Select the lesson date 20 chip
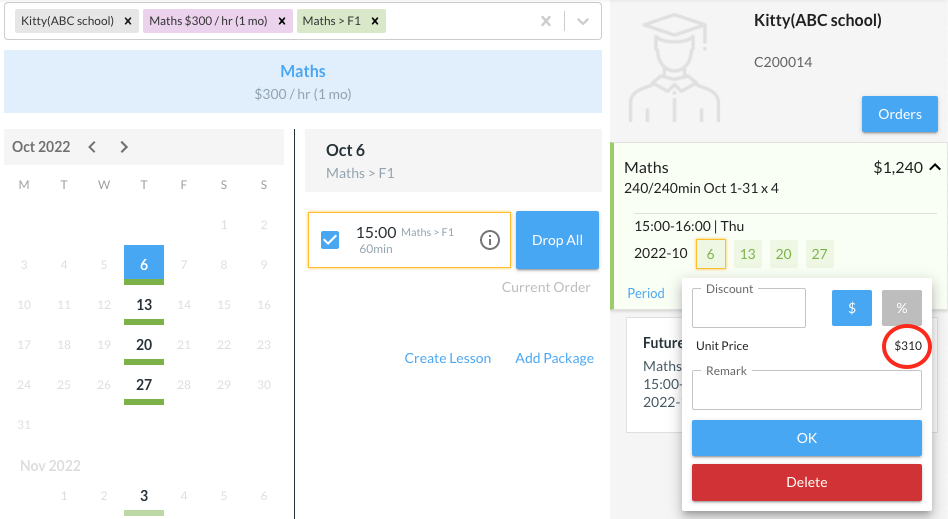Viewport: 948px width, 519px height. tap(783, 254)
